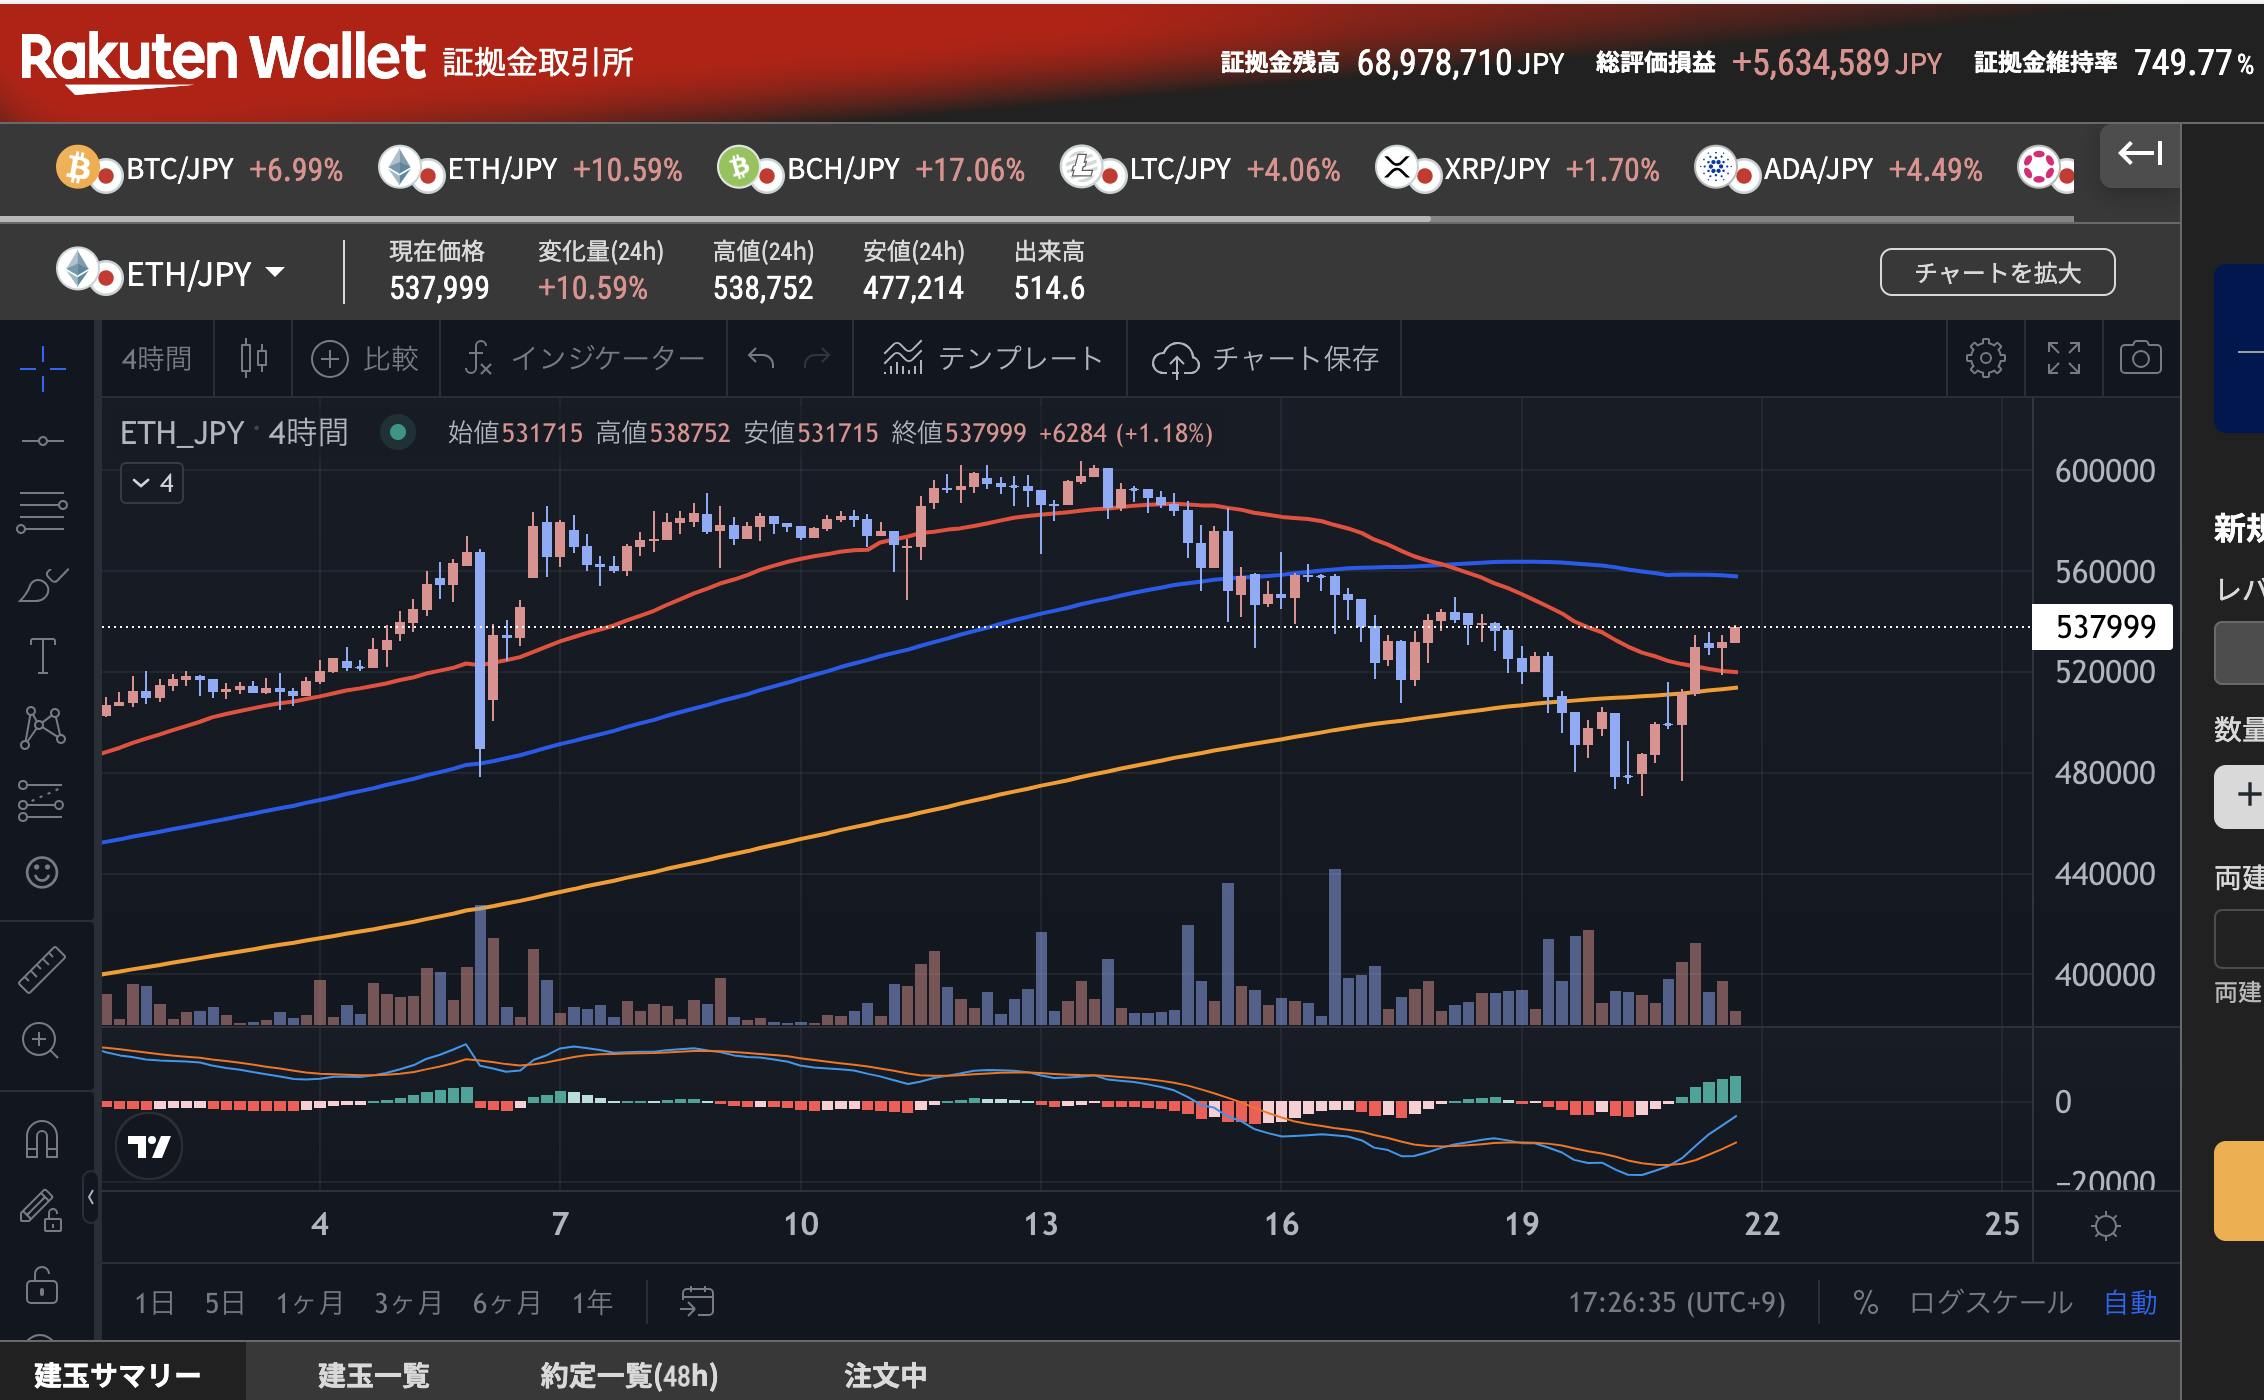Select BCH/JPY in the ticker bar

coord(871,169)
